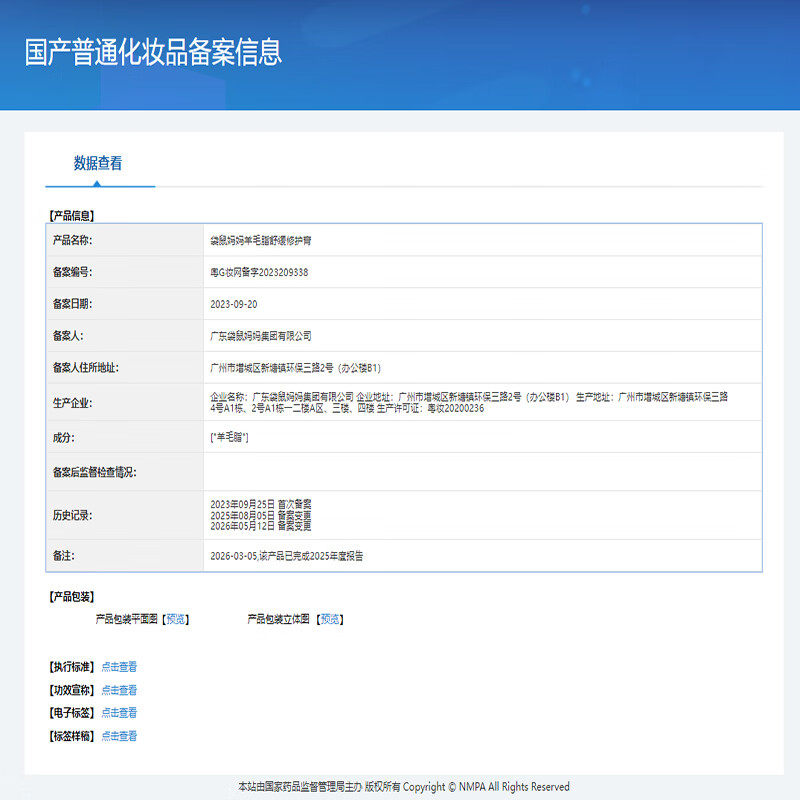Click the 历史记录 row label

tap(72, 515)
